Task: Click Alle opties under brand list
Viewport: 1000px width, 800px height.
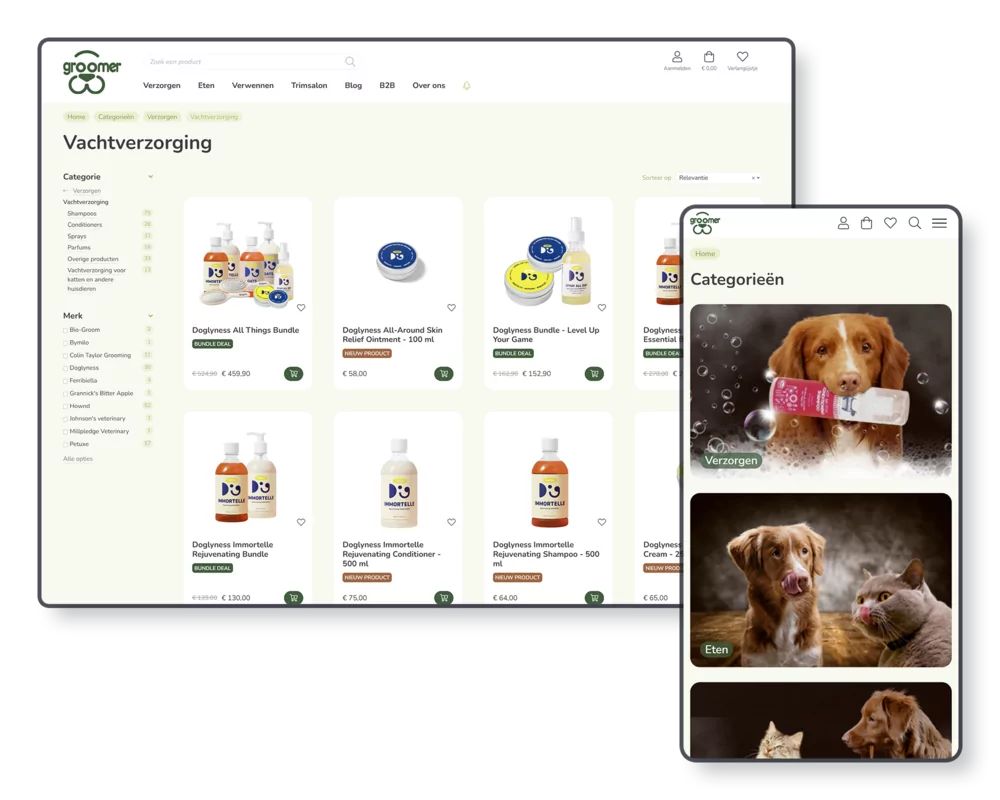Action: 78,459
